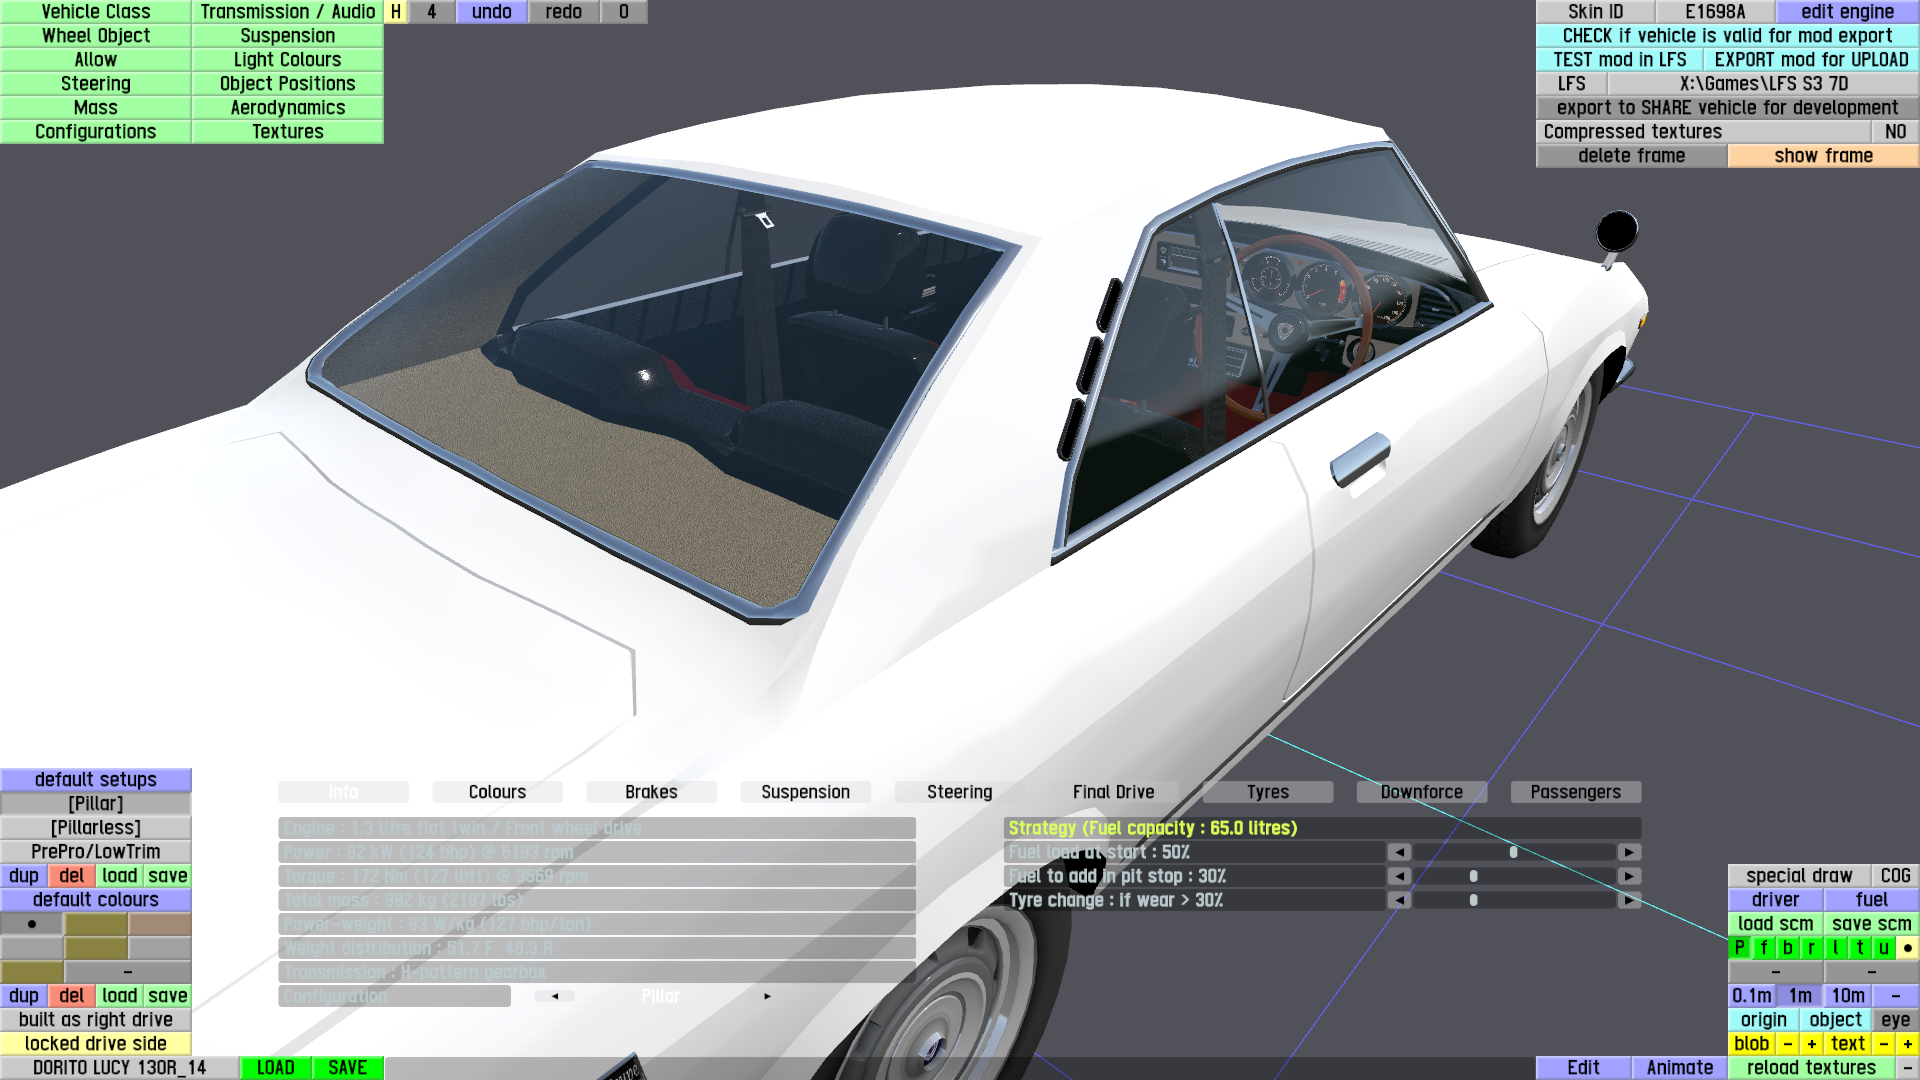1920x1080 pixels.
Task: Decrease blob size with minus button
Action: click(x=1788, y=1044)
